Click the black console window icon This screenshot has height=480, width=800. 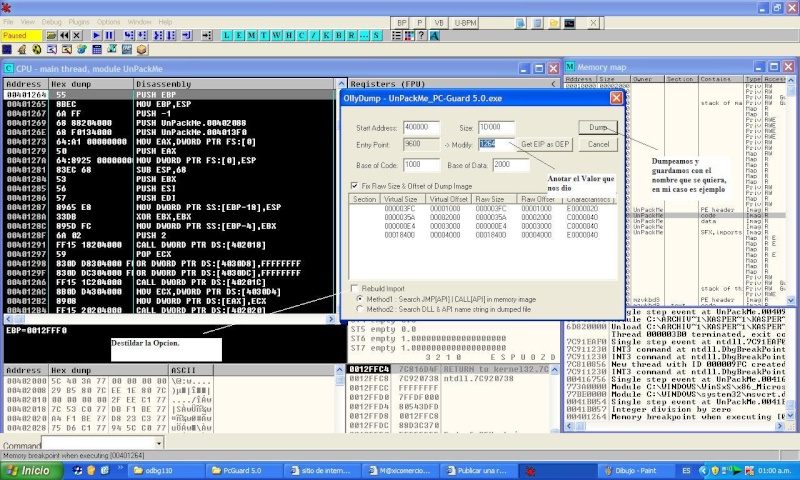click(x=569, y=23)
